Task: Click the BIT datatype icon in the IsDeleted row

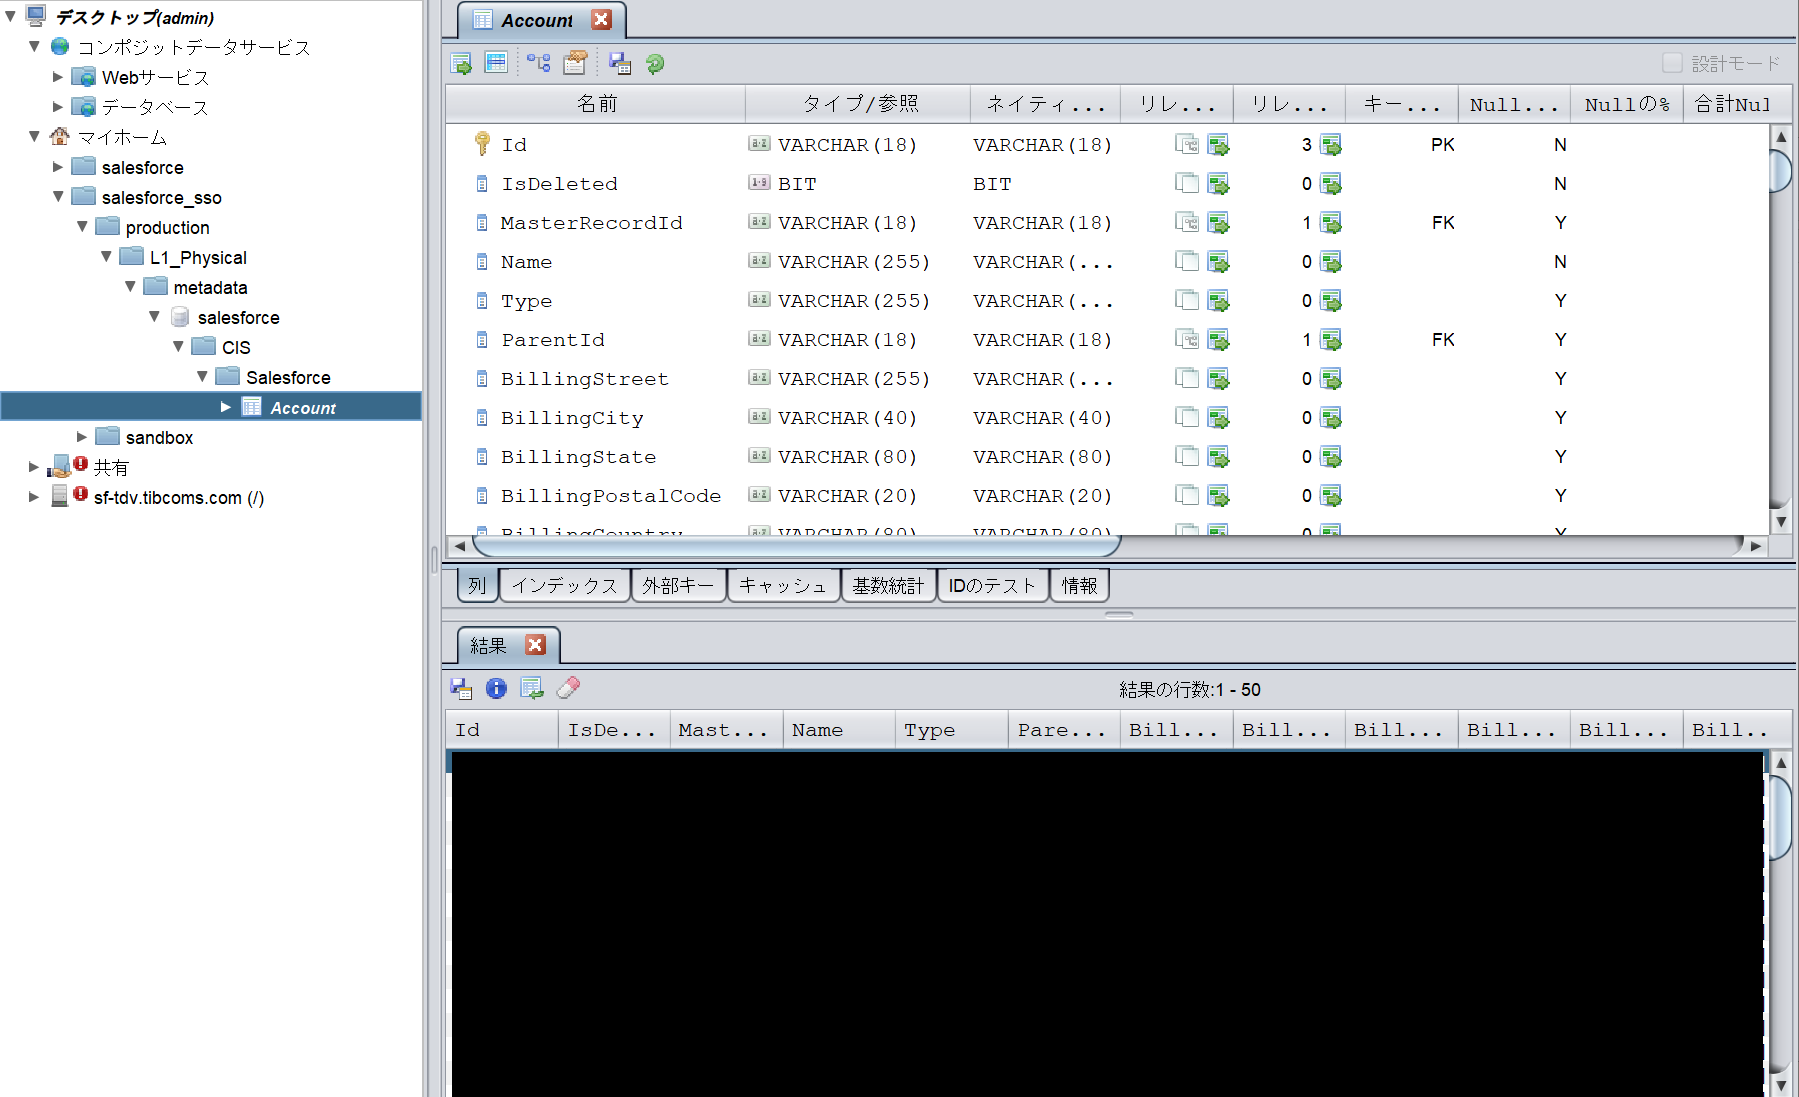Action: click(x=760, y=183)
